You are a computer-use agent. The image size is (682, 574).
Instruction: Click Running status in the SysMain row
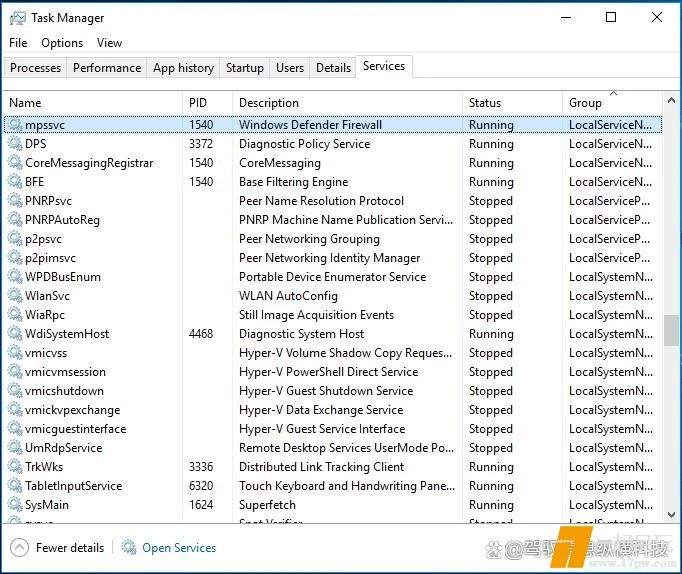pyautogui.click(x=491, y=505)
